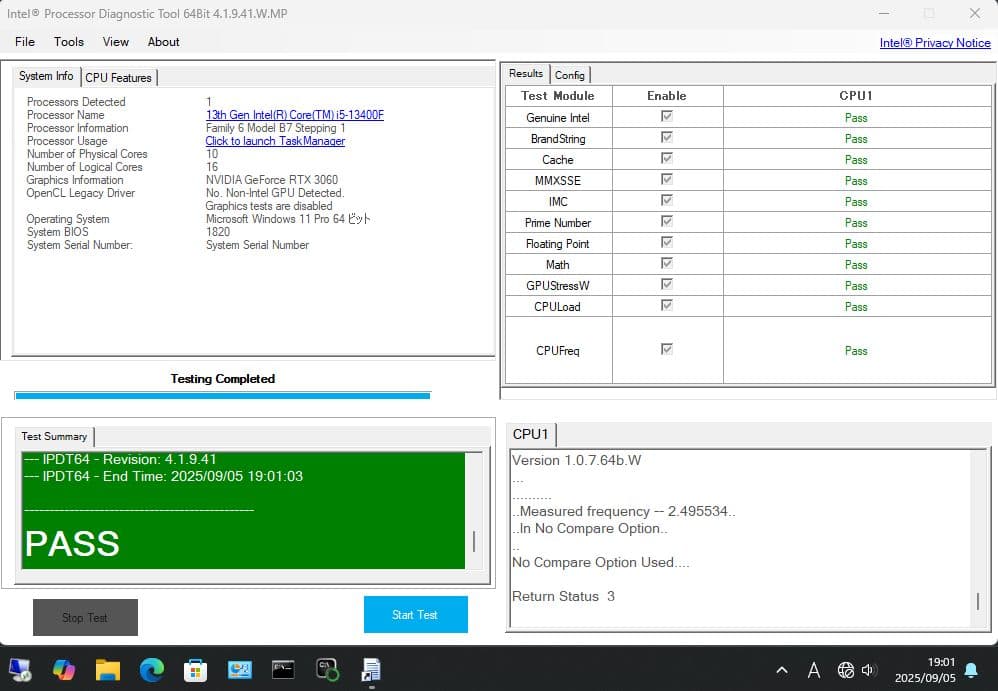
Task: Open the Intel Privacy Notice link
Action: [934, 43]
